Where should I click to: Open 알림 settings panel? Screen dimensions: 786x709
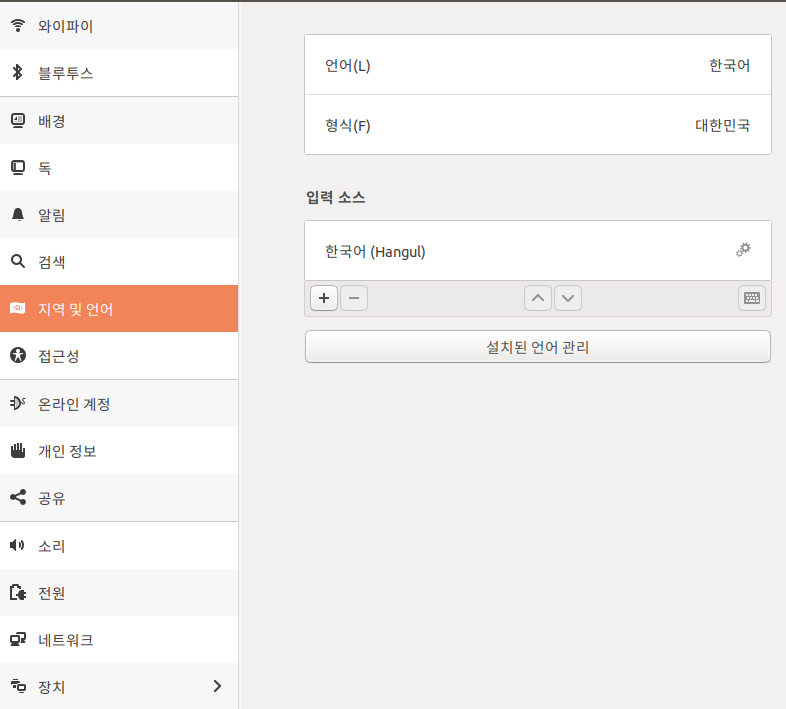pyautogui.click(x=119, y=215)
